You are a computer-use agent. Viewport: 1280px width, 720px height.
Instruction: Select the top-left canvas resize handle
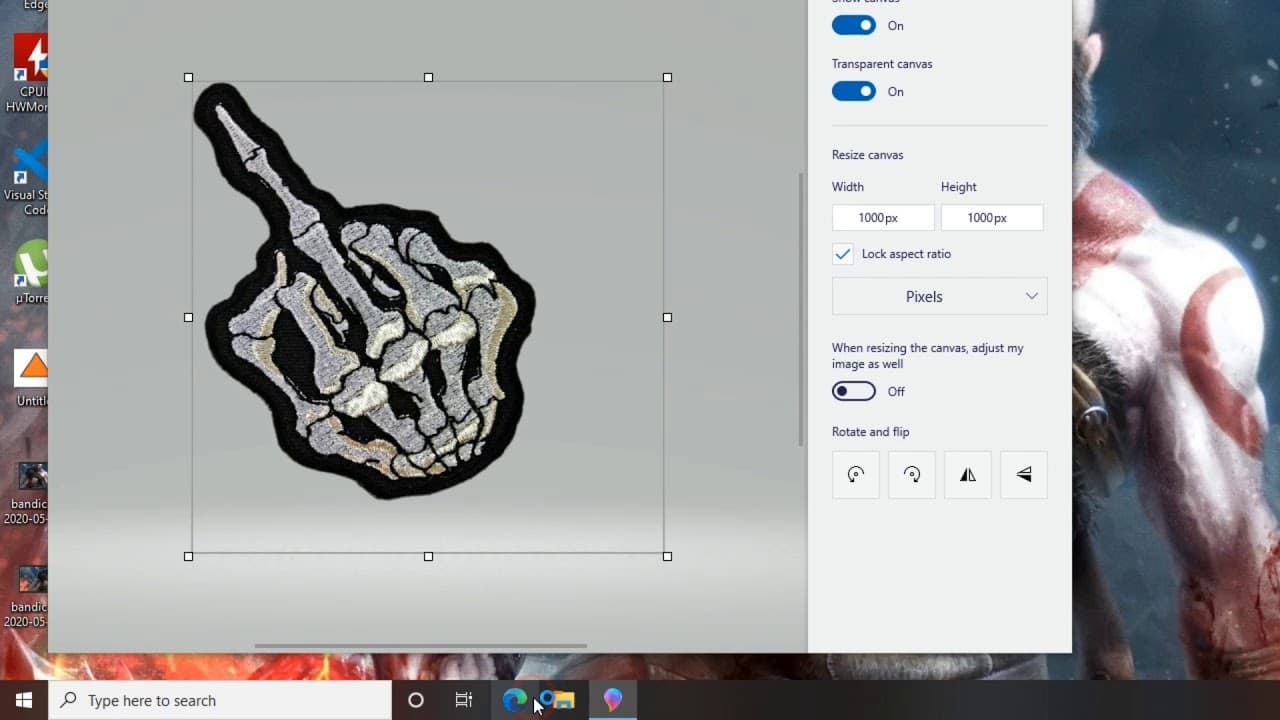(x=189, y=77)
